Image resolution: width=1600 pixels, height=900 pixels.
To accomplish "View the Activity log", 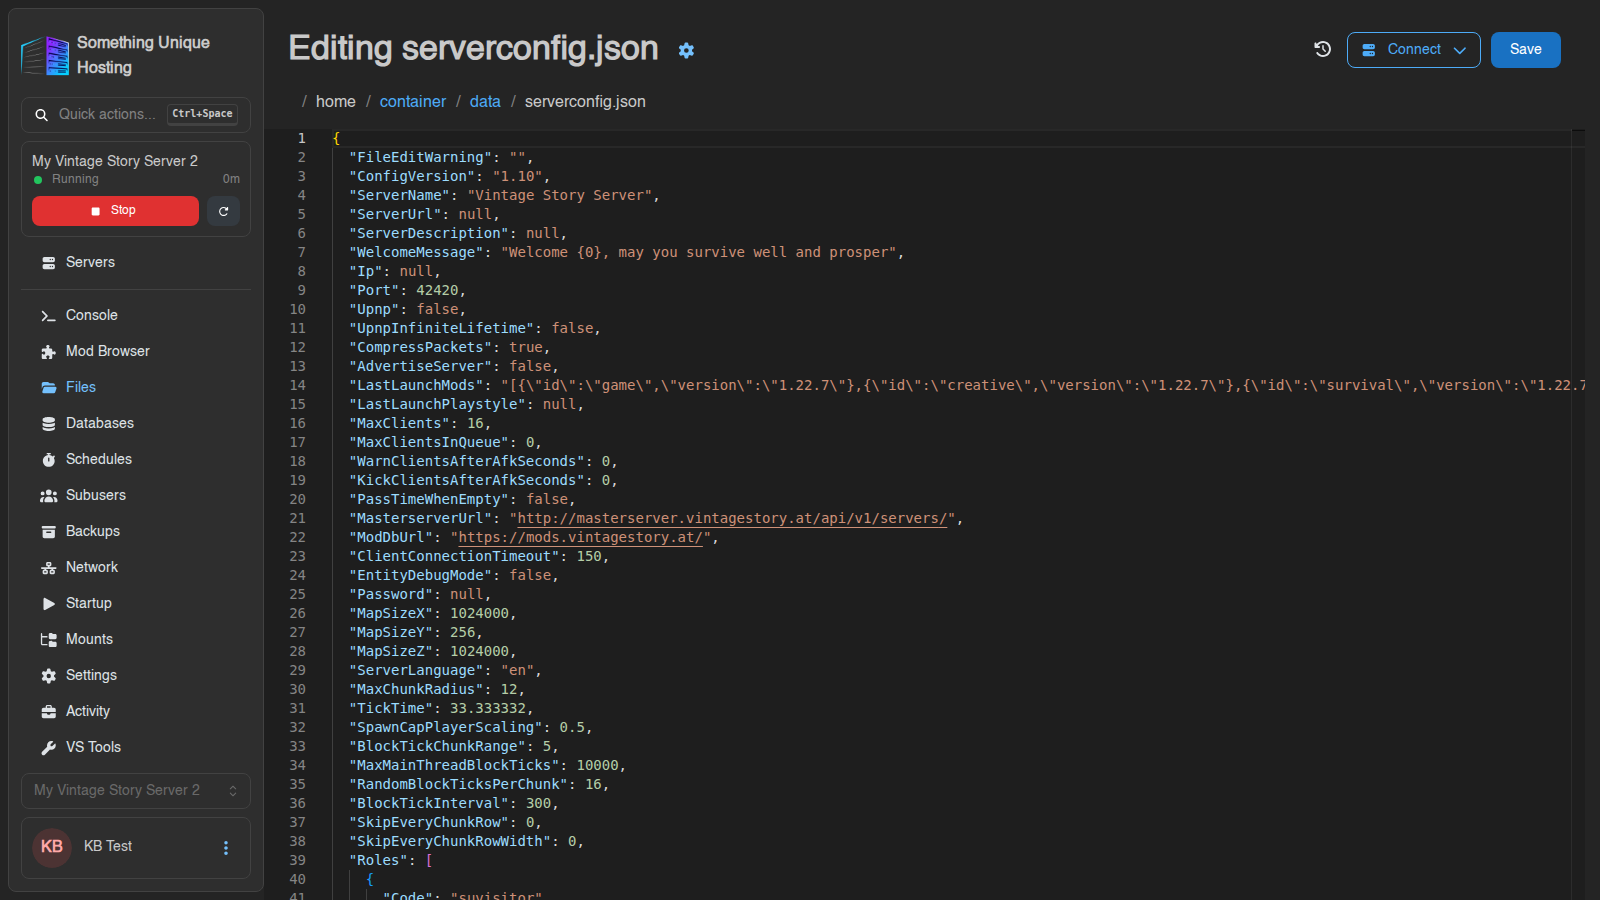I will (x=136, y=711).
